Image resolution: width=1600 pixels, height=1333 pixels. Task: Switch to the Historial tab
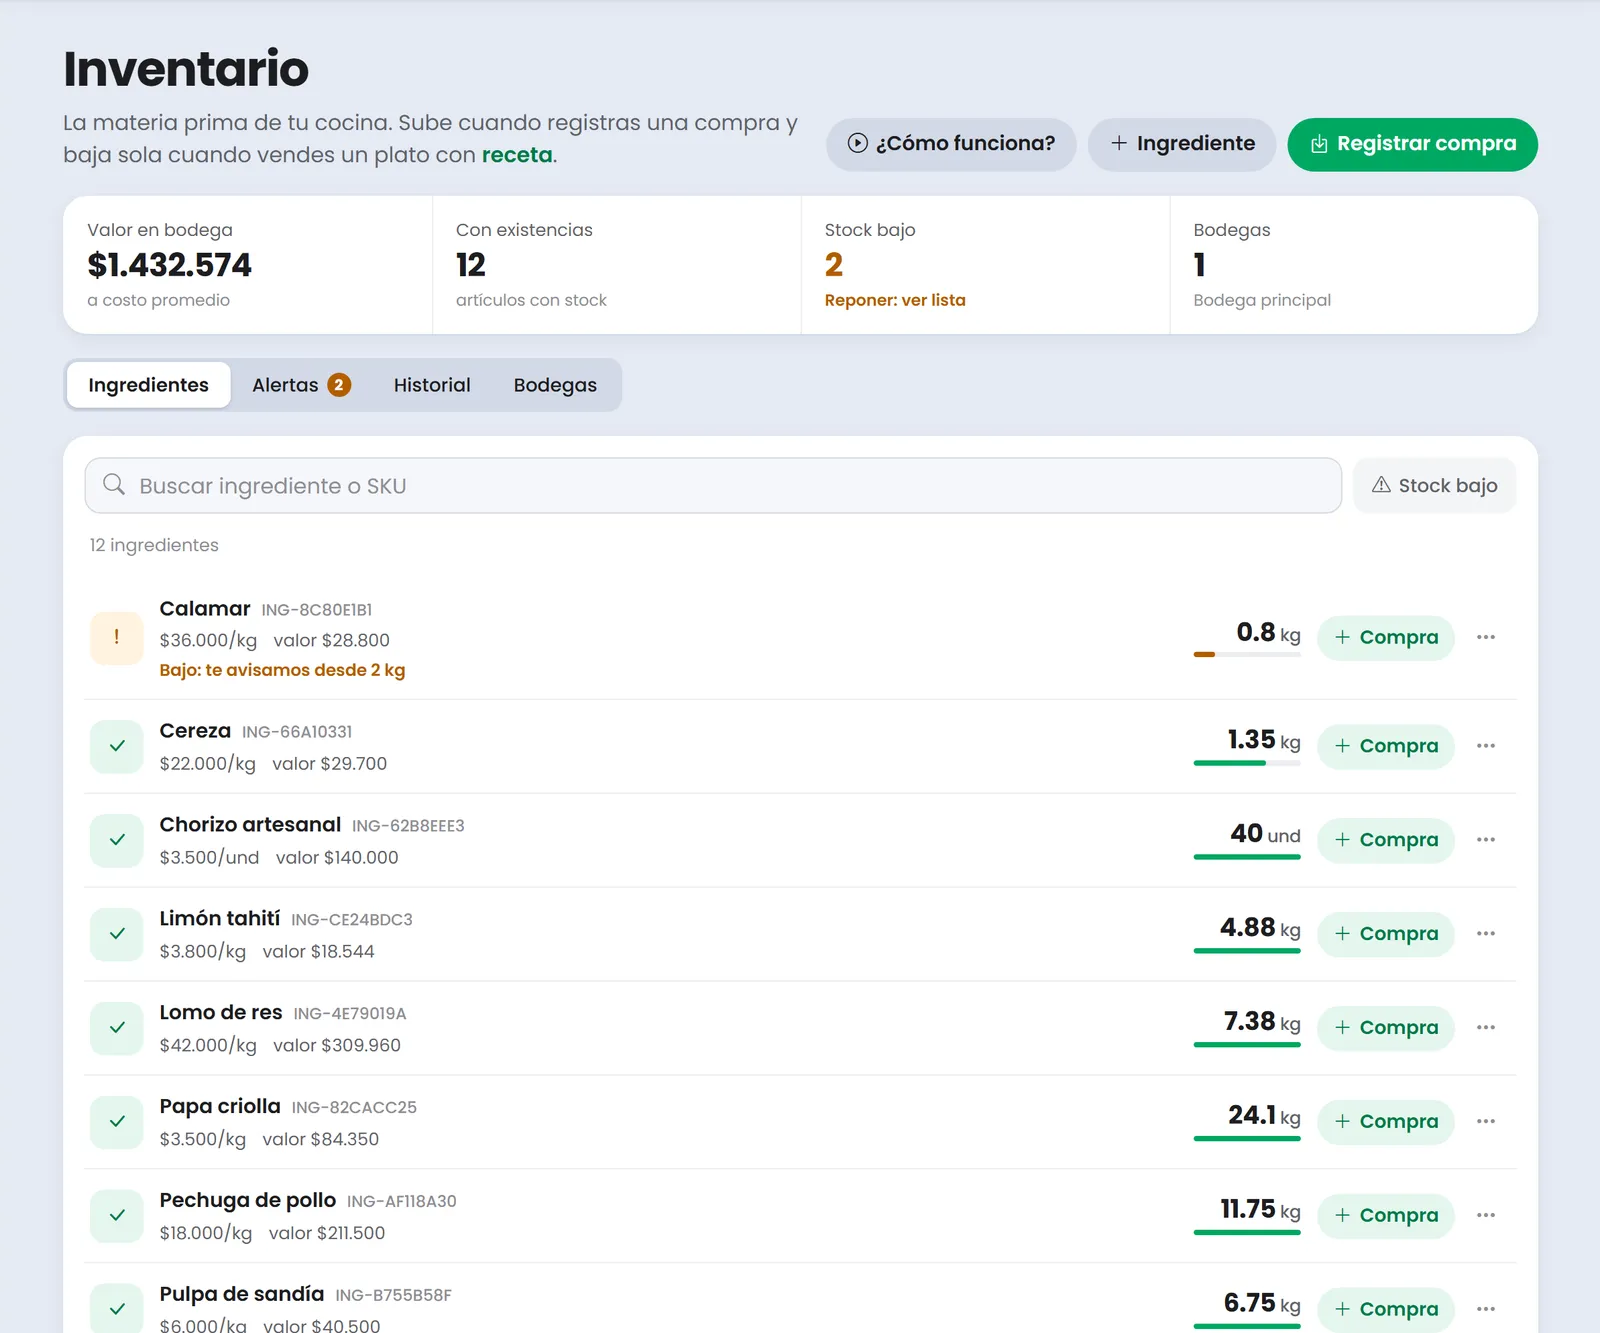pos(432,385)
